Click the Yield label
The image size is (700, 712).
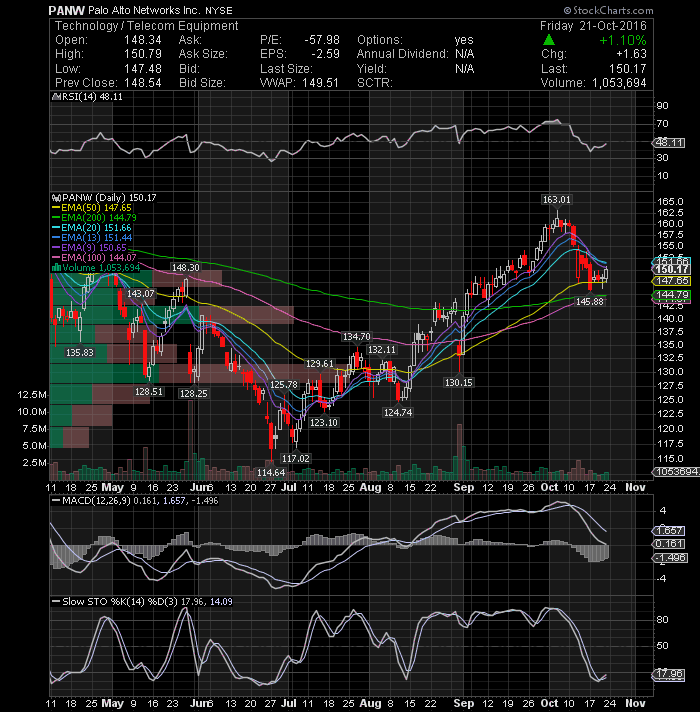[x=372, y=69]
